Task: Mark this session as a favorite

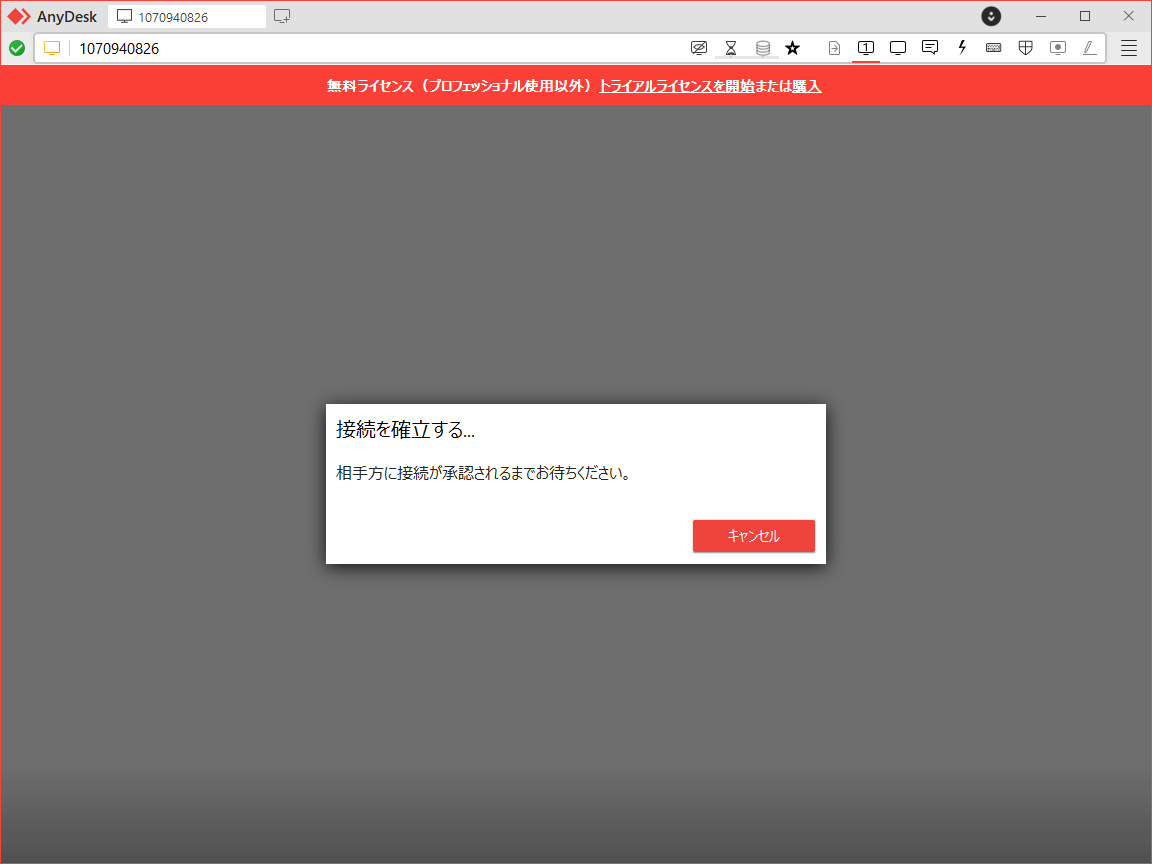Action: click(x=793, y=47)
